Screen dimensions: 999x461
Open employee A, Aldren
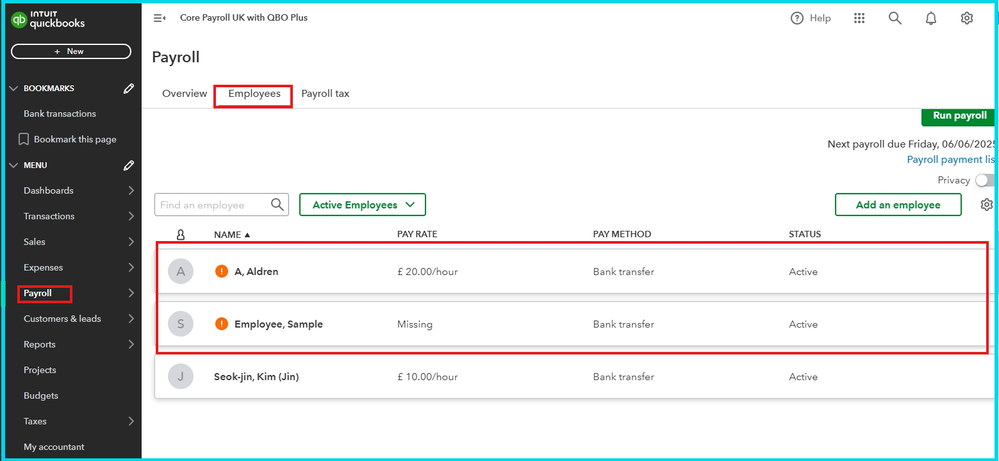click(x=256, y=272)
